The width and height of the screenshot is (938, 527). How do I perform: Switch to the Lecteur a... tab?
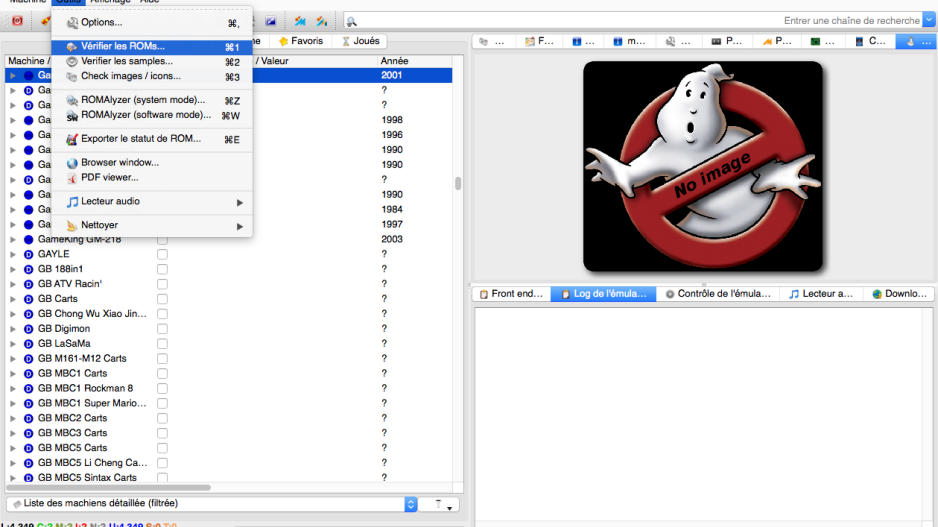coord(821,294)
